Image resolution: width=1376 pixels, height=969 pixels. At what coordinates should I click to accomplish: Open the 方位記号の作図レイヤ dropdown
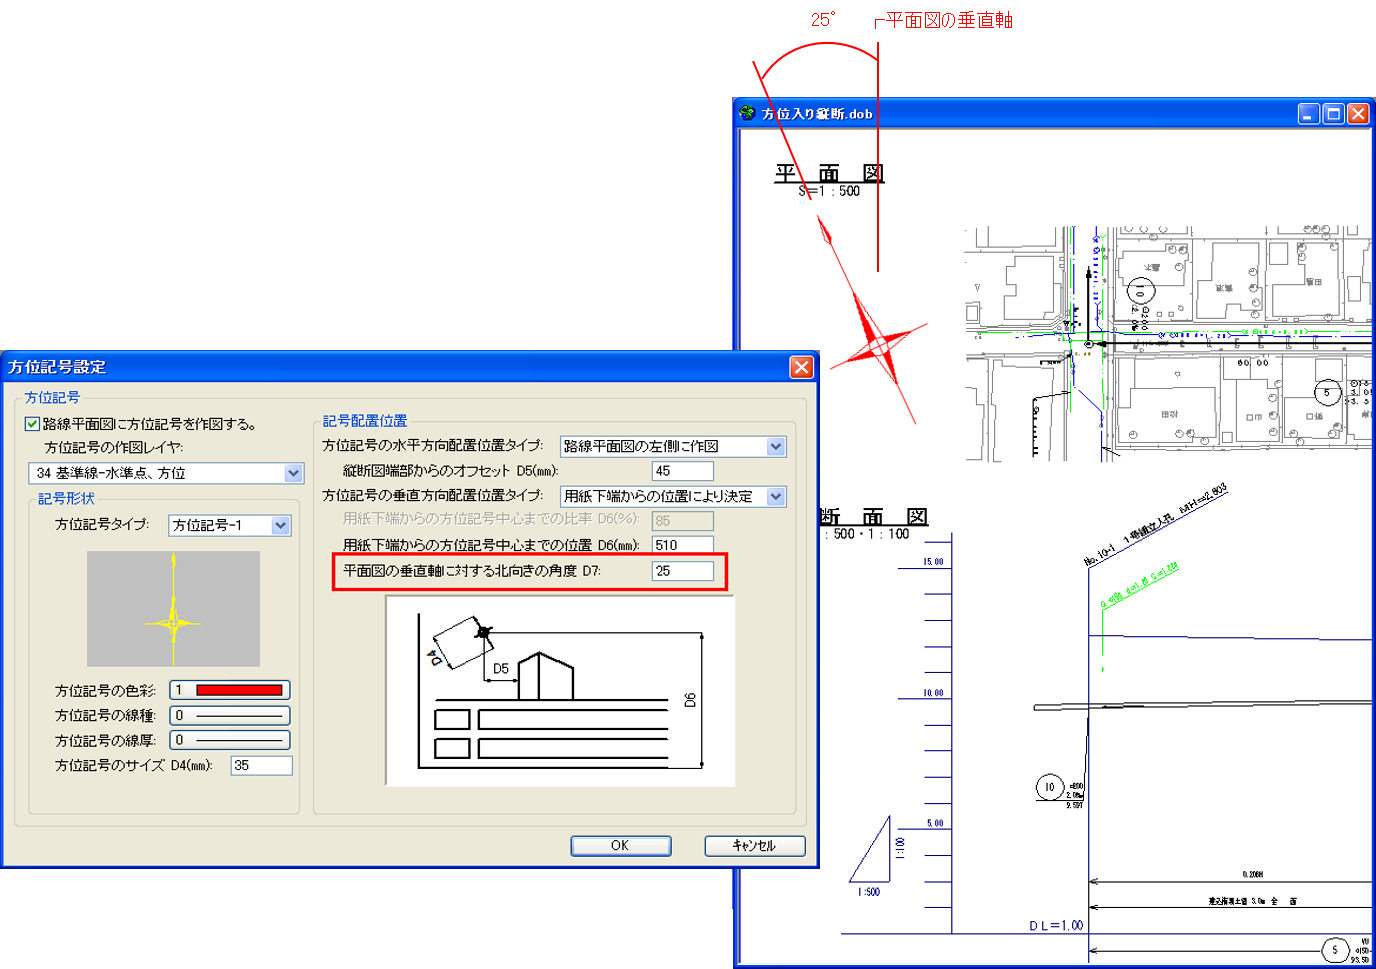[x=293, y=473]
